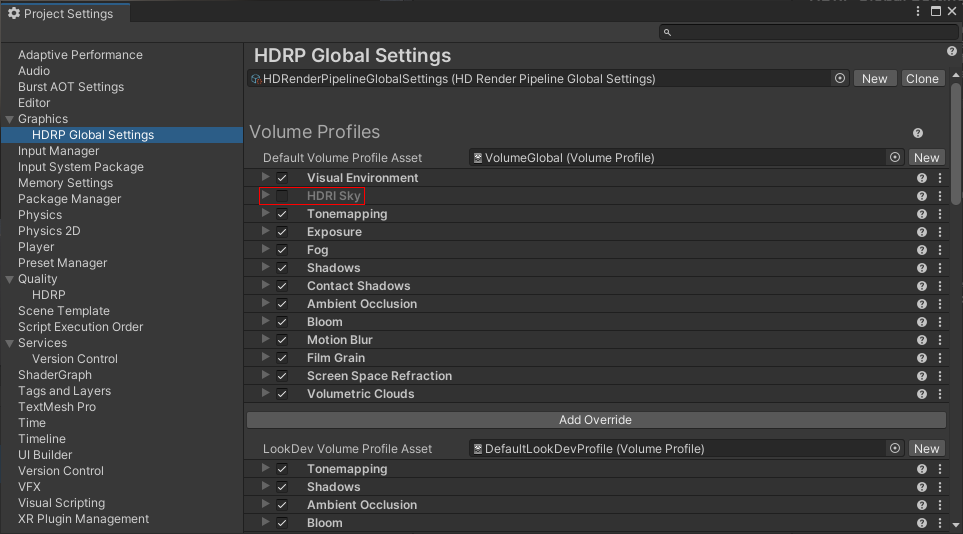The image size is (963, 534).
Task: Open ShaderGraph settings category
Action: 55,375
